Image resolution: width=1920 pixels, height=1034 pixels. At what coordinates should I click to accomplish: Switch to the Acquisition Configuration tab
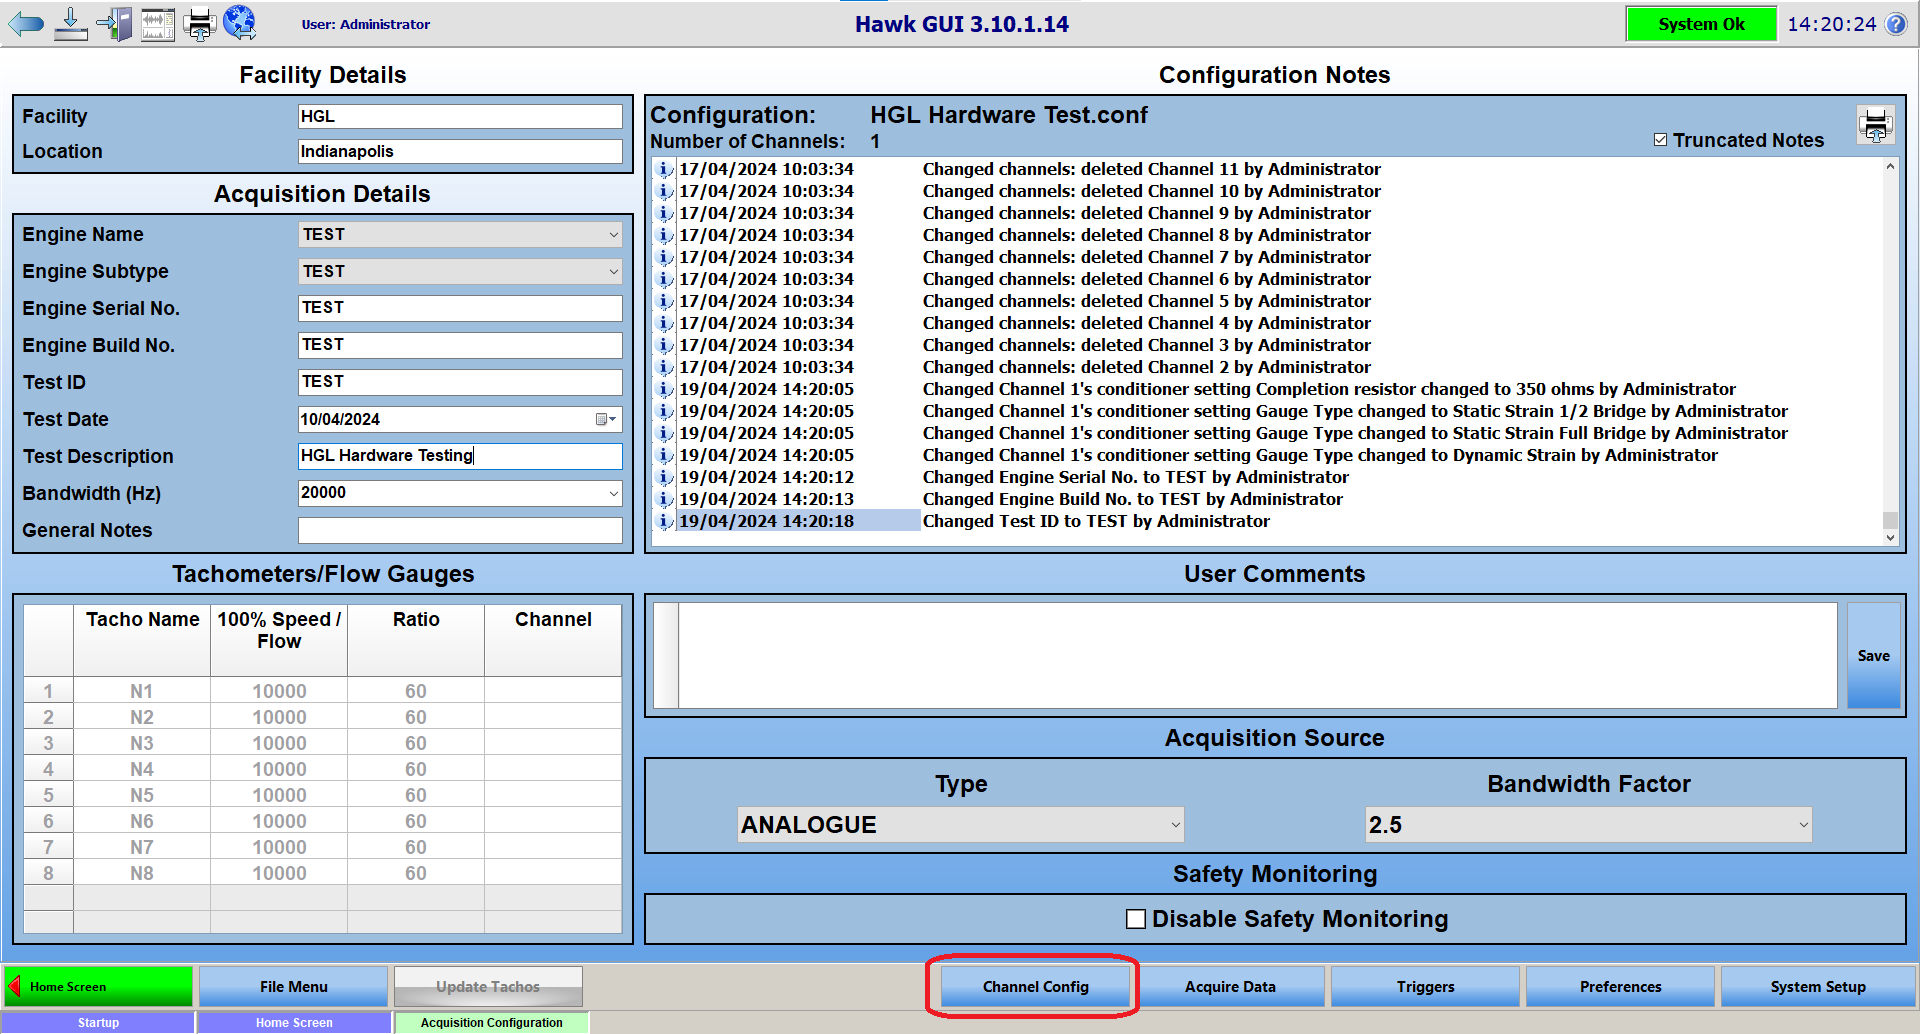point(491,1022)
